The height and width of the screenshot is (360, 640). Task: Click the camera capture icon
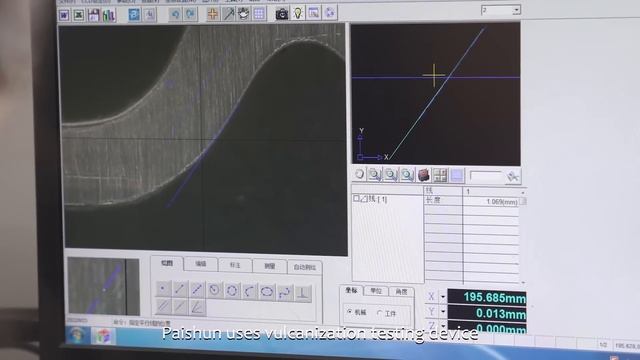[x=282, y=13]
